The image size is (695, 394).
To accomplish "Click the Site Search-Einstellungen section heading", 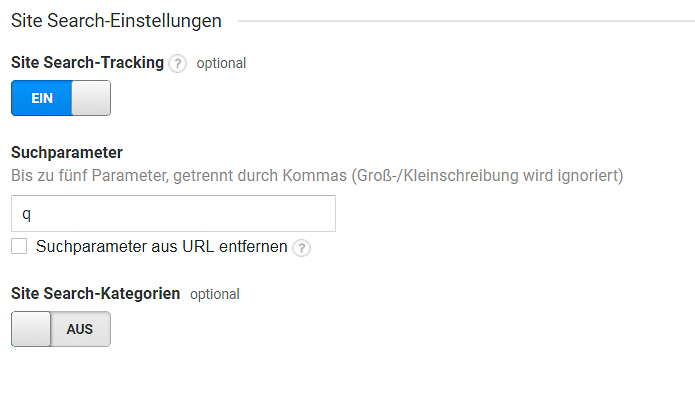I will (x=116, y=21).
